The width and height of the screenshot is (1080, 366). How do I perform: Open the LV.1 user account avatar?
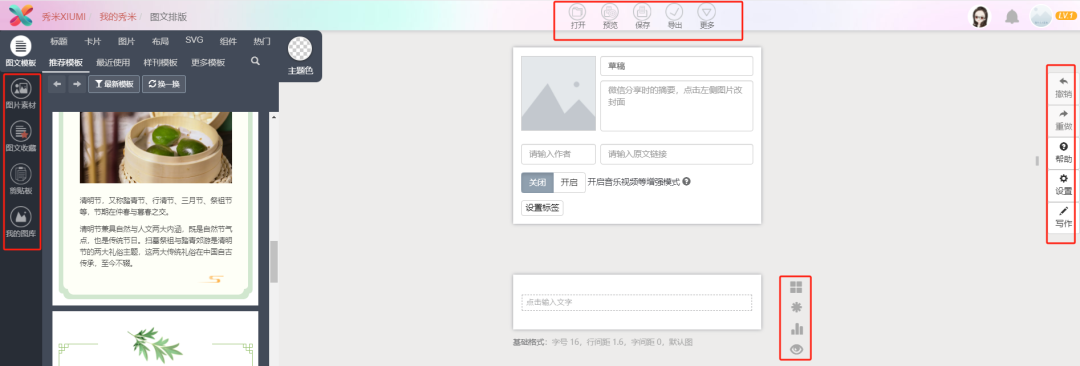pyautogui.click(x=1041, y=17)
